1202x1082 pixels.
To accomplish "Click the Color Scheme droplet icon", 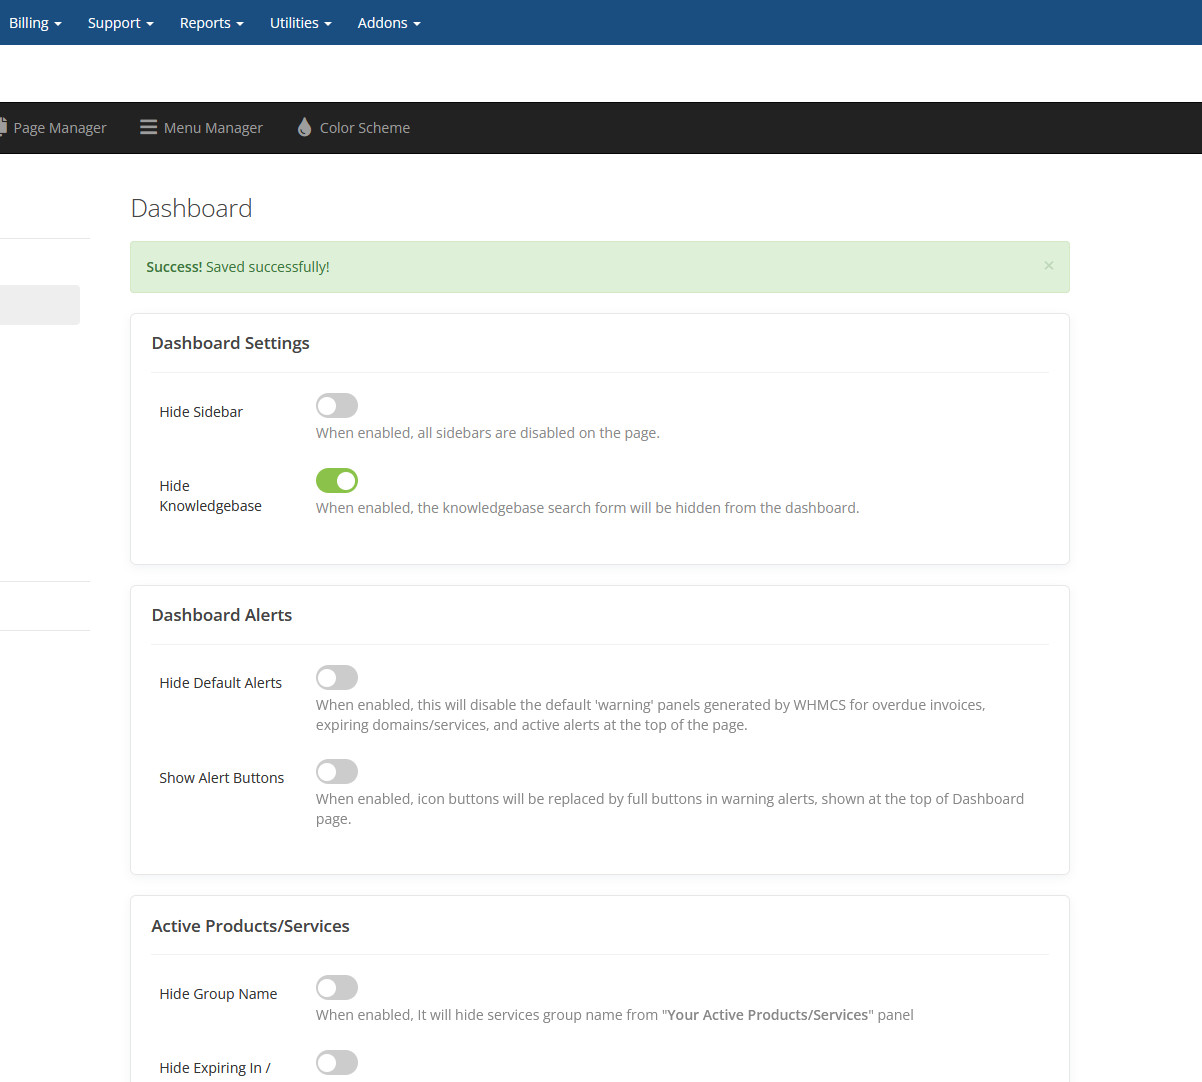I will [304, 127].
